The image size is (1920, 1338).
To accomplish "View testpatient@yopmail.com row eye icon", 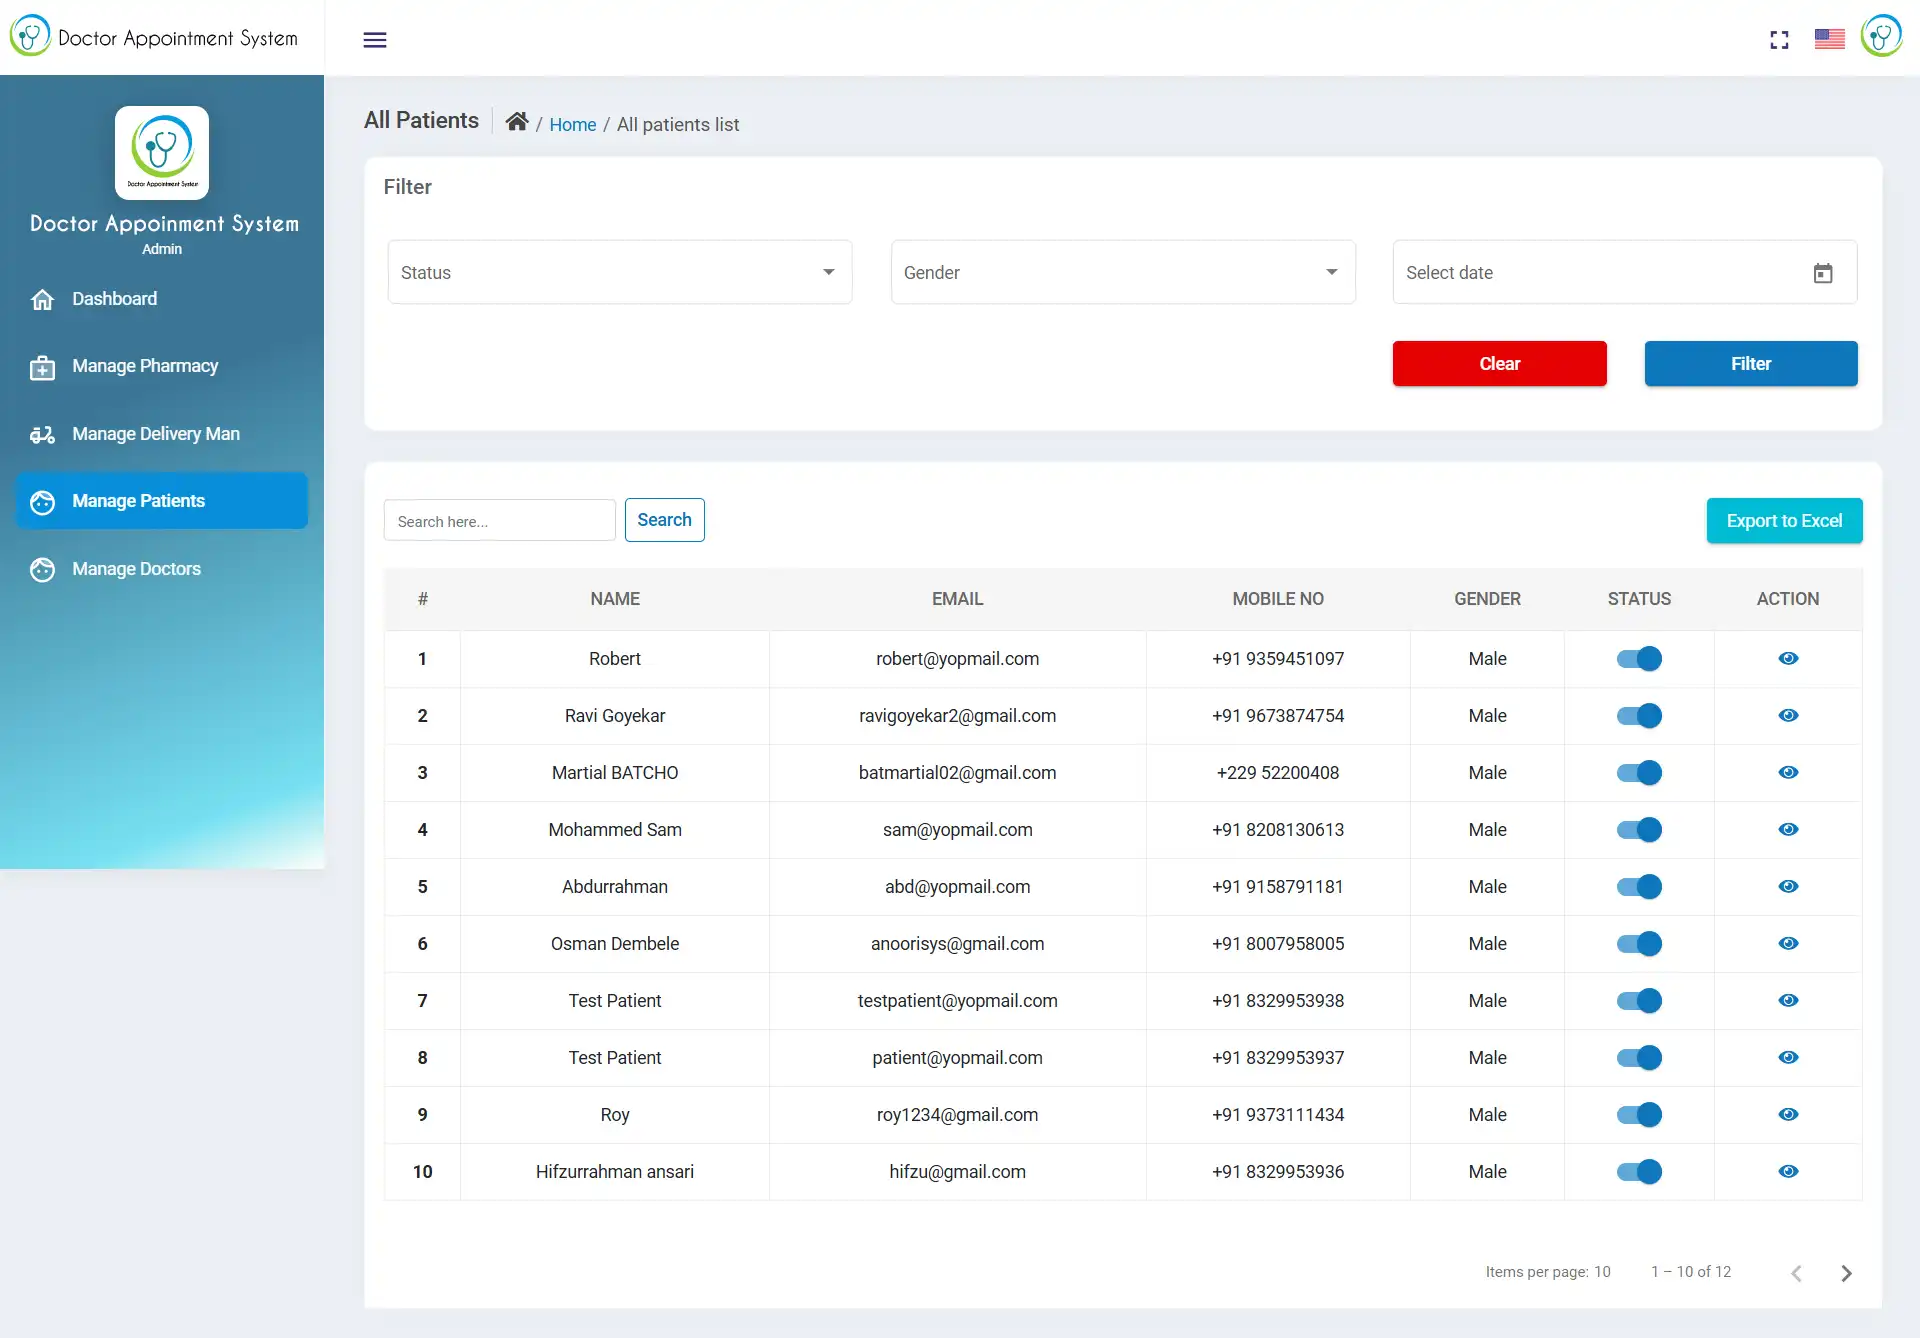I will pyautogui.click(x=1789, y=1000).
